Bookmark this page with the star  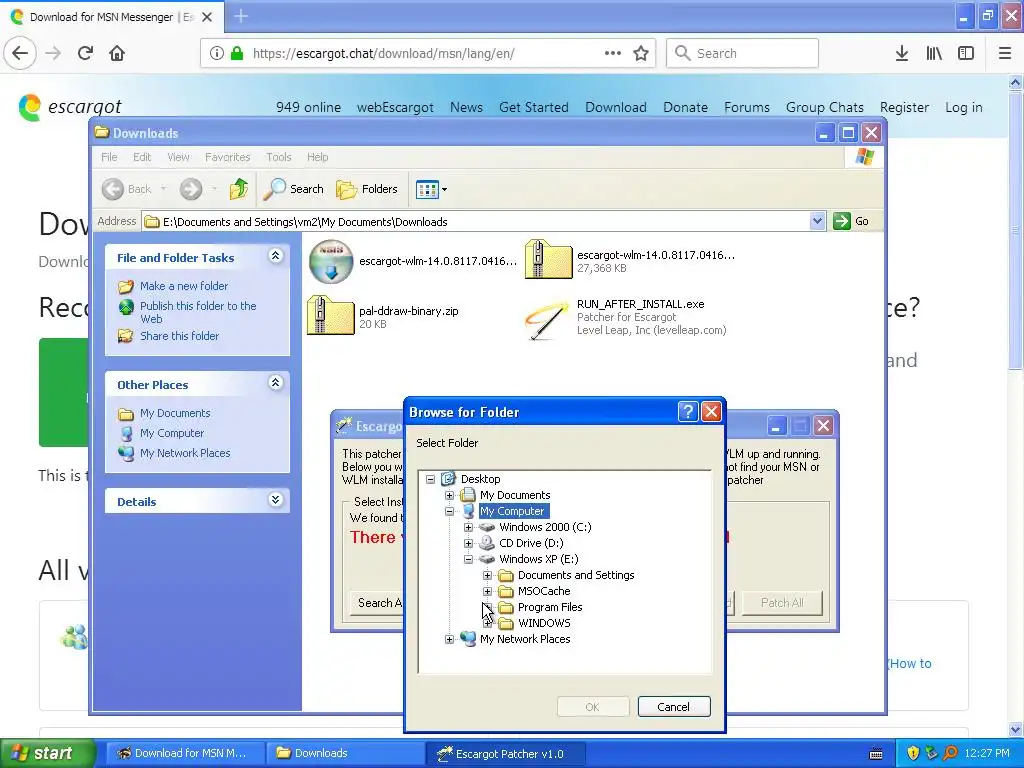(641, 53)
